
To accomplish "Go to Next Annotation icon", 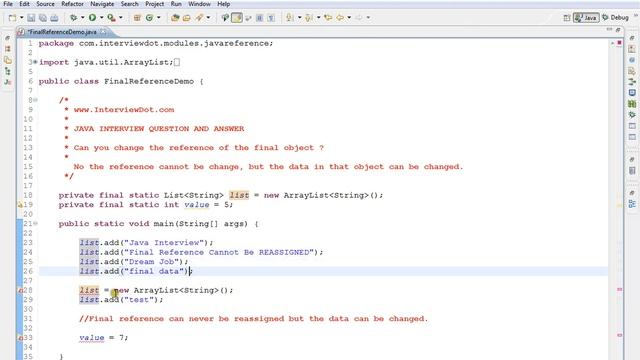I will (290, 18).
